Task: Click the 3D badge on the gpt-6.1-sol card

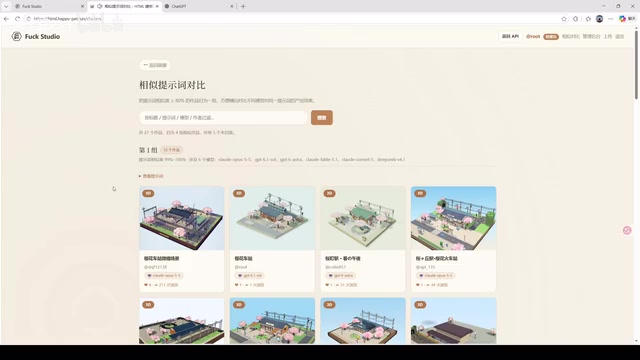Action: (239, 193)
